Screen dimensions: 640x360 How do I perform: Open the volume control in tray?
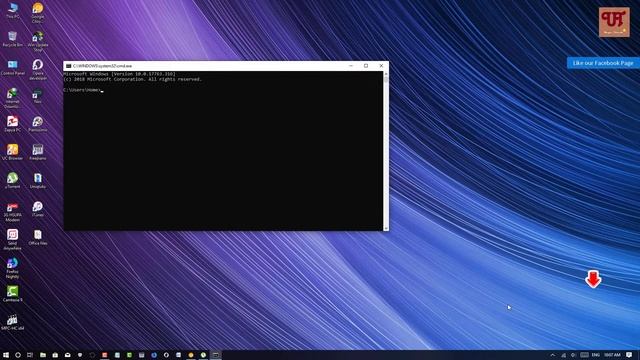coord(573,355)
